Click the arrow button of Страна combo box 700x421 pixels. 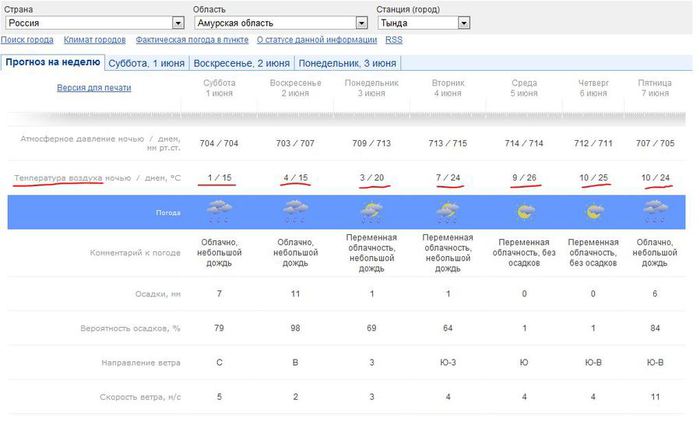pyautogui.click(x=178, y=23)
